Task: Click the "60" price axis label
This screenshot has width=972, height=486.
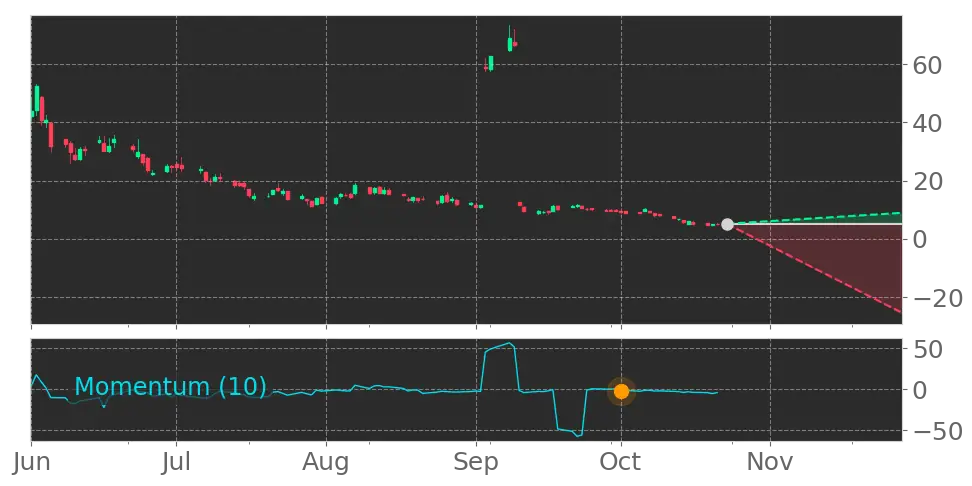Action: [x=928, y=64]
